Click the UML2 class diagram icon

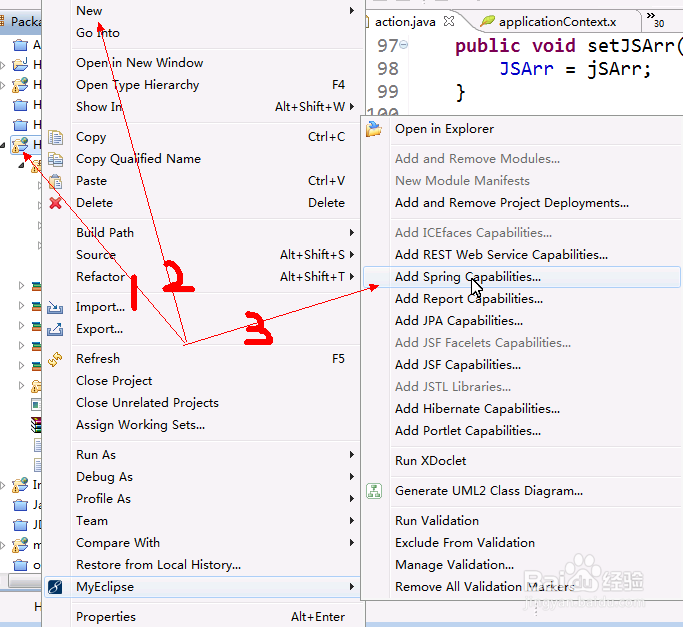click(374, 491)
